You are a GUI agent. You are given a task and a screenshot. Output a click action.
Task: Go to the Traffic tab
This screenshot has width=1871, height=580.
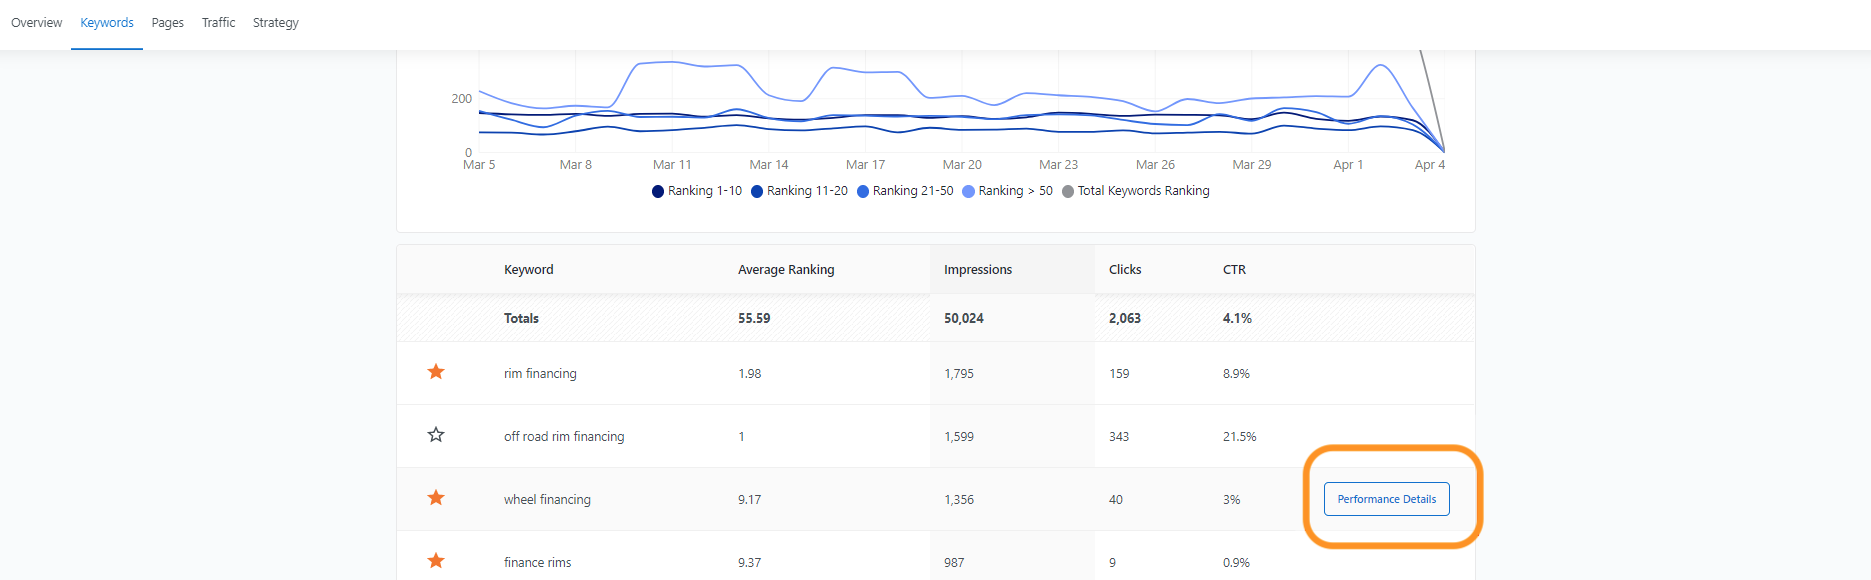click(x=218, y=23)
